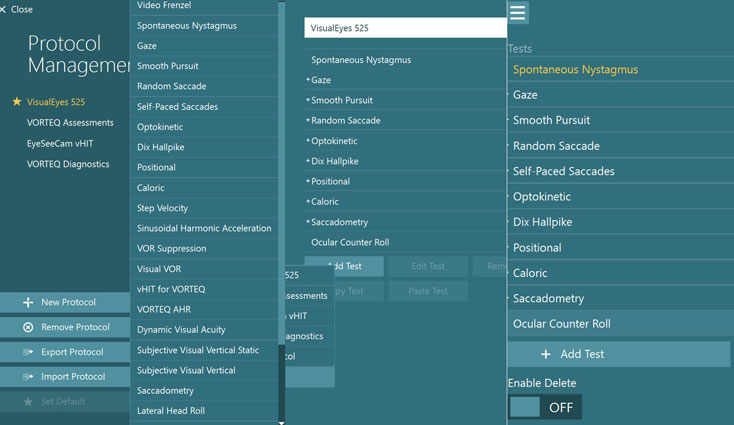The width and height of the screenshot is (734, 425).
Task: Choose vHIT for VORTEQ from dropdown
Action: pyautogui.click(x=204, y=289)
